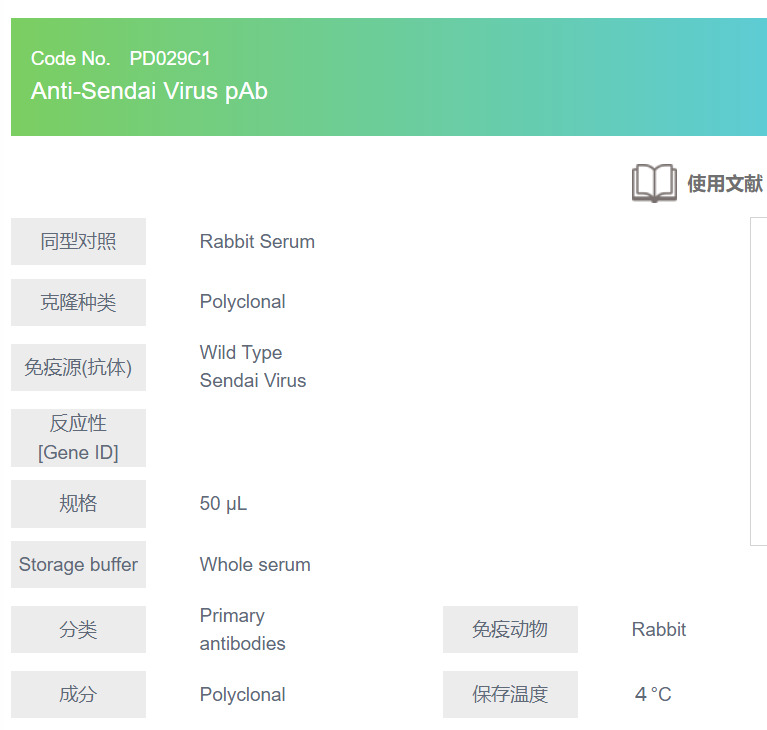The height and width of the screenshot is (730, 767).
Task: Select the 同型对照 label cell
Action: [78, 241]
